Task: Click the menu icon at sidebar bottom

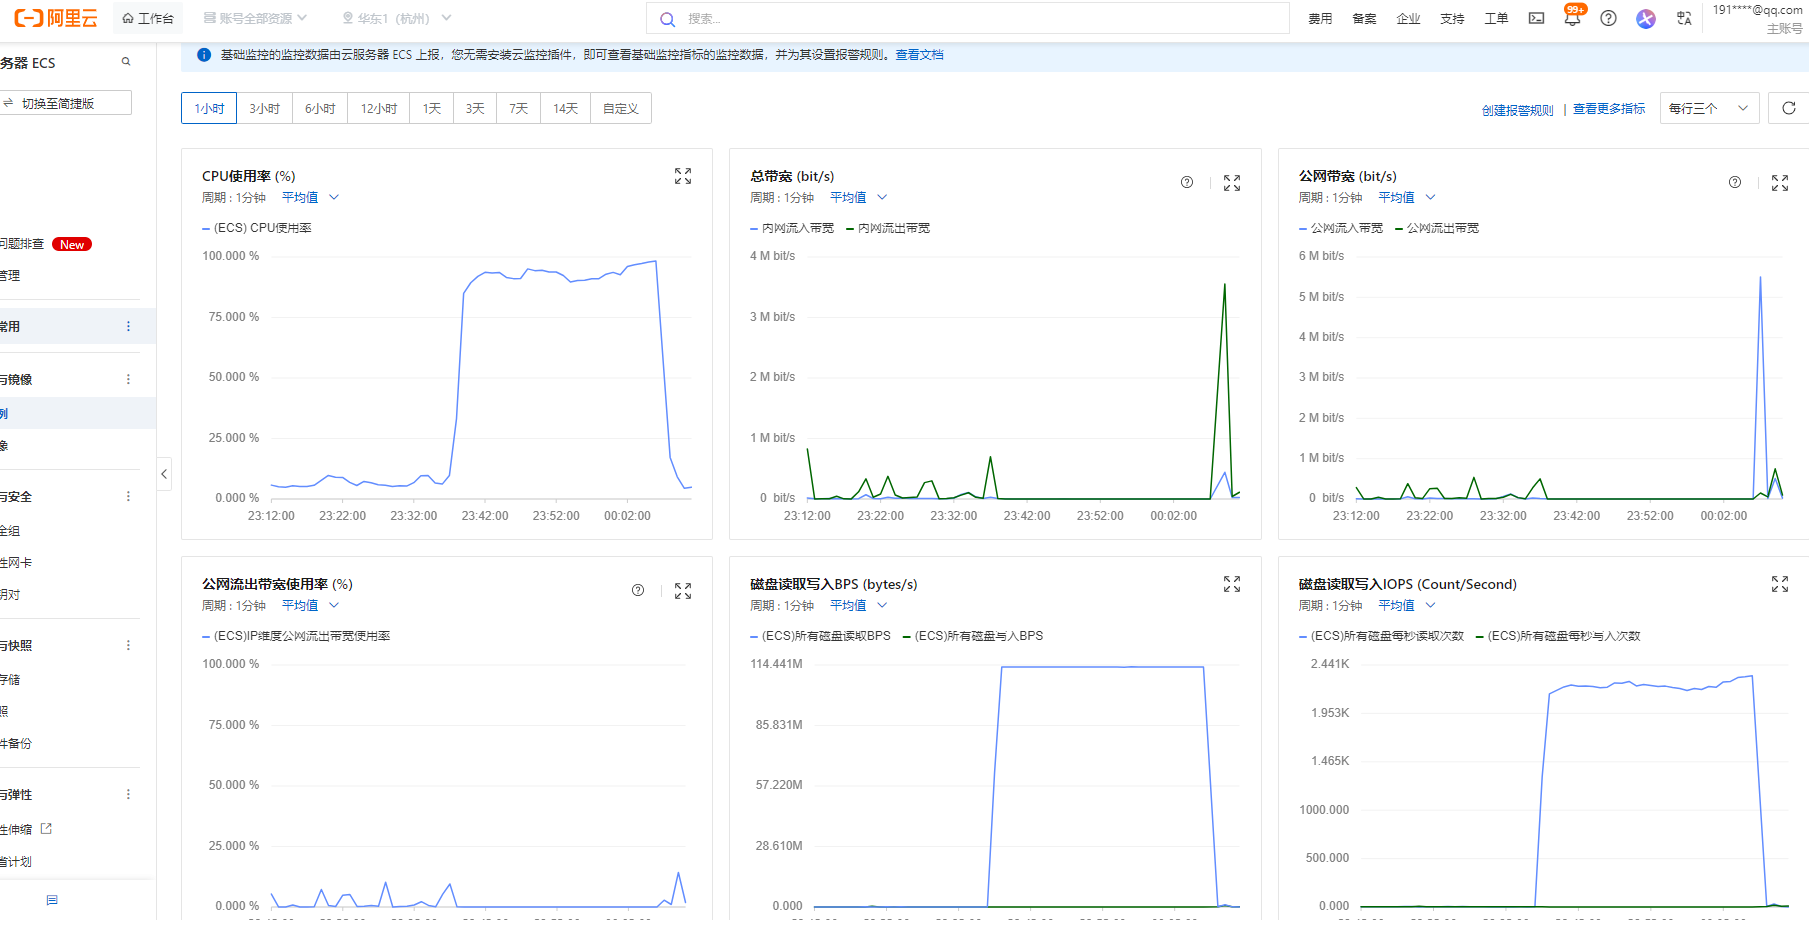Action: coord(52,900)
